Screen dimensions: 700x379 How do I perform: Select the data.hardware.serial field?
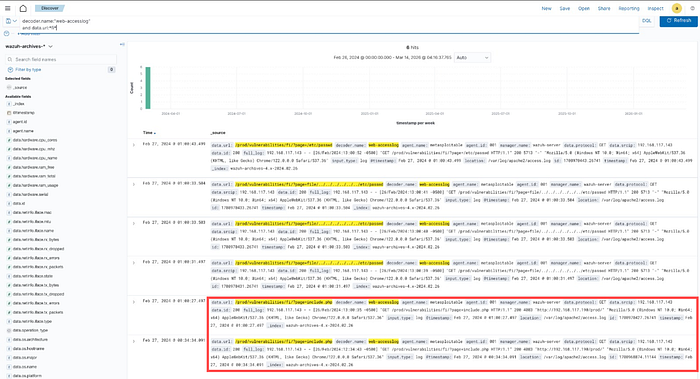point(30,195)
